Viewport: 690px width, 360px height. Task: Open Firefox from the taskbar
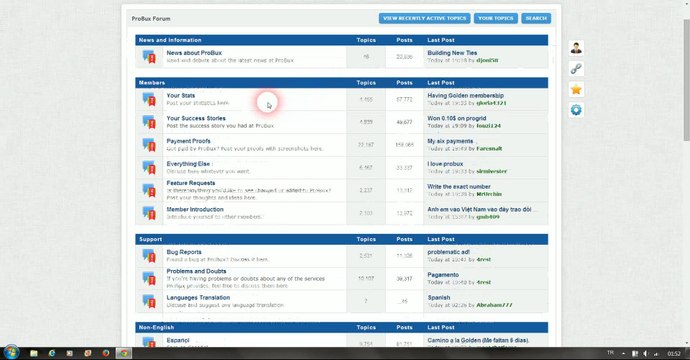click(x=106, y=353)
